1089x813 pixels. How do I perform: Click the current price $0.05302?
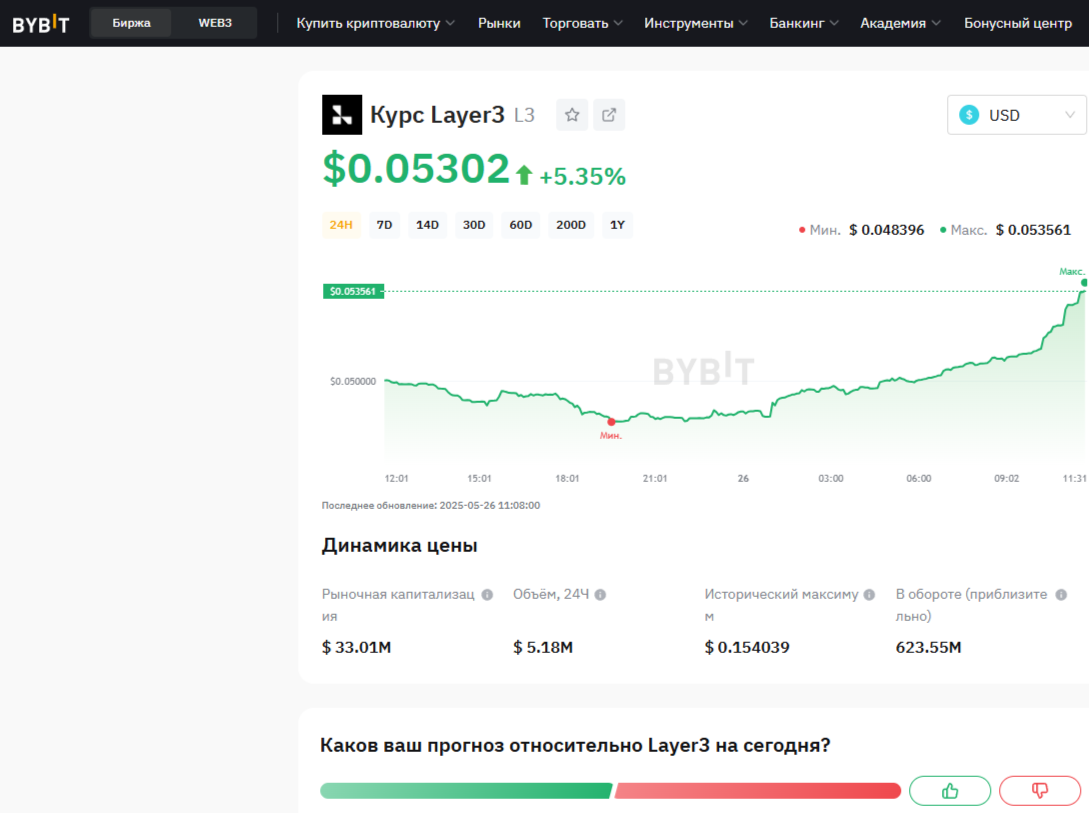[x=416, y=169]
